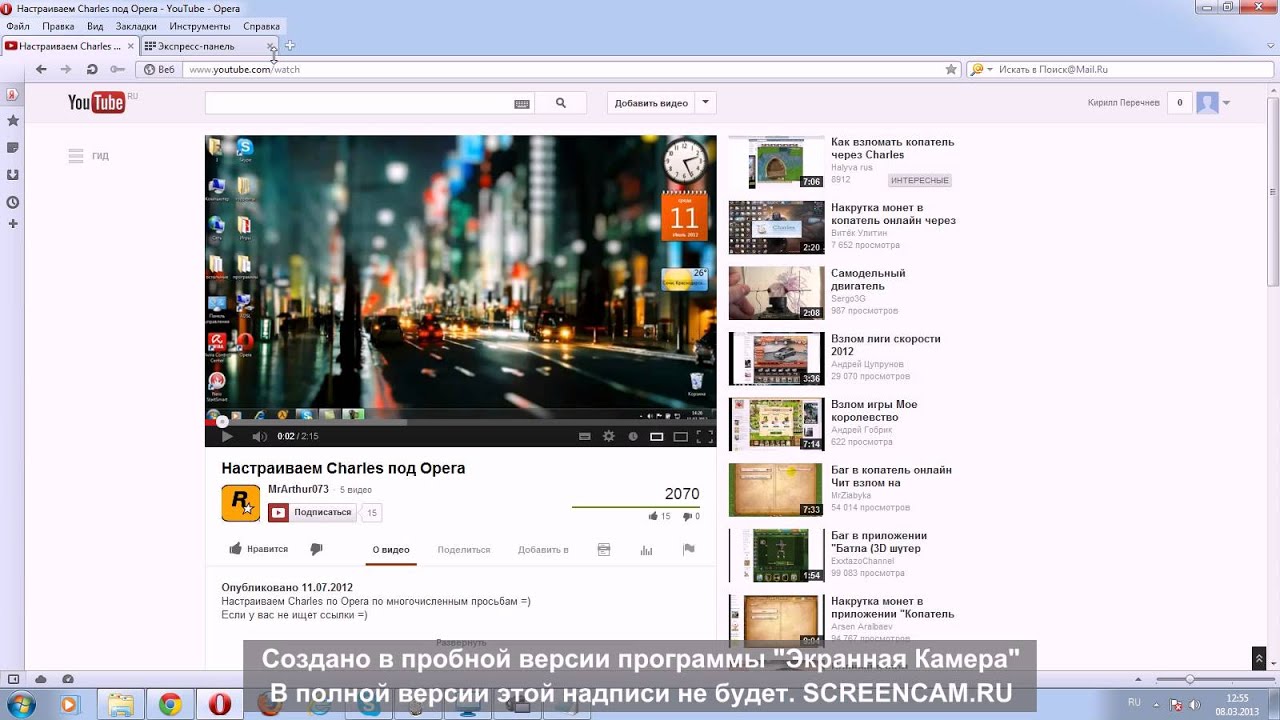The image size is (1280, 720).
Task: Switch player to fullscreen
Action: (705, 436)
